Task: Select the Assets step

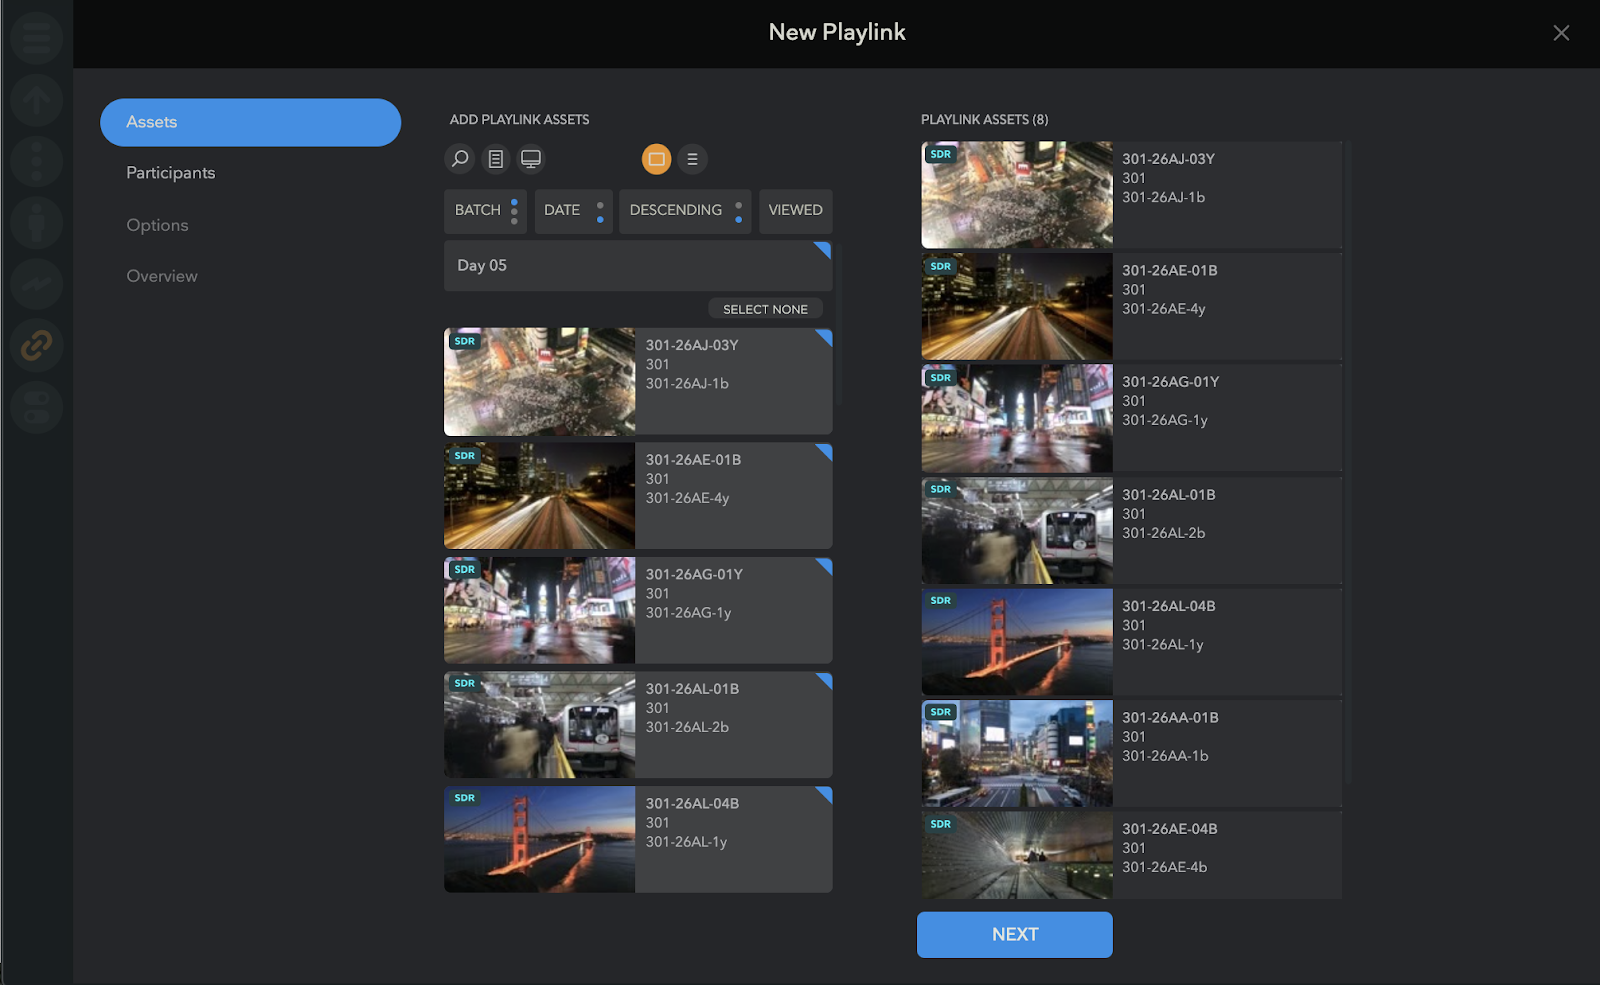Action: (250, 122)
